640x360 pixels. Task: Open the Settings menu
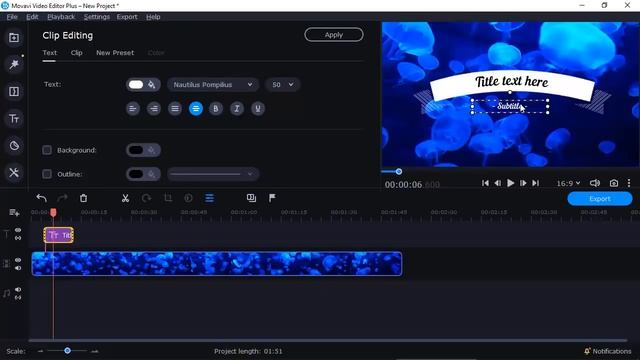pos(97,17)
